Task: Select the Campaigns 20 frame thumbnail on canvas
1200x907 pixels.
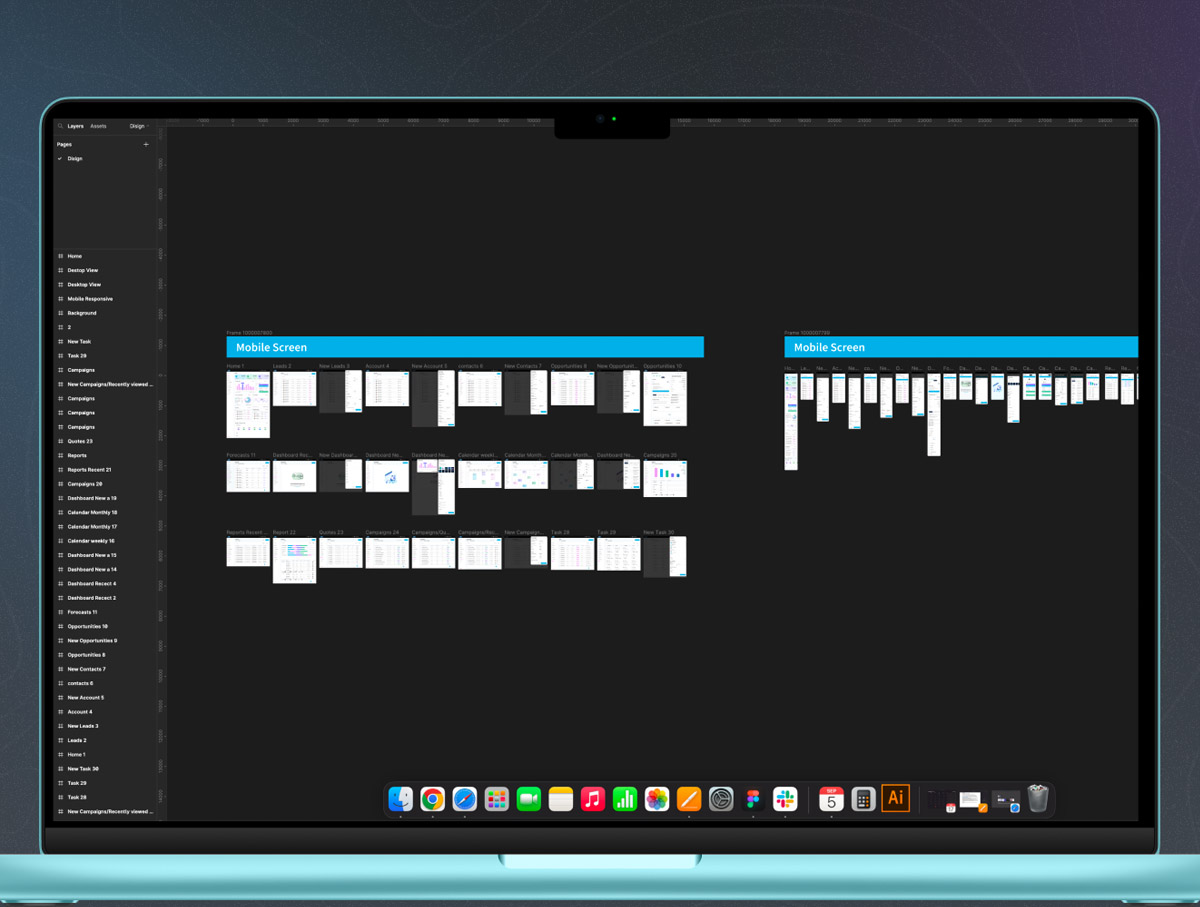Action: (665, 478)
